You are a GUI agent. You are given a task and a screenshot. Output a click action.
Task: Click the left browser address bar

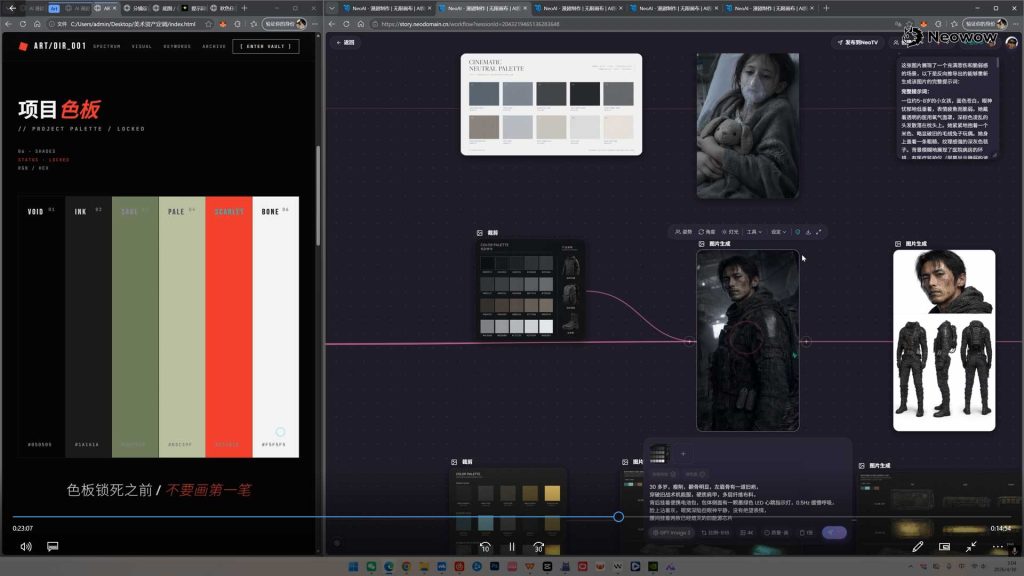(131, 24)
